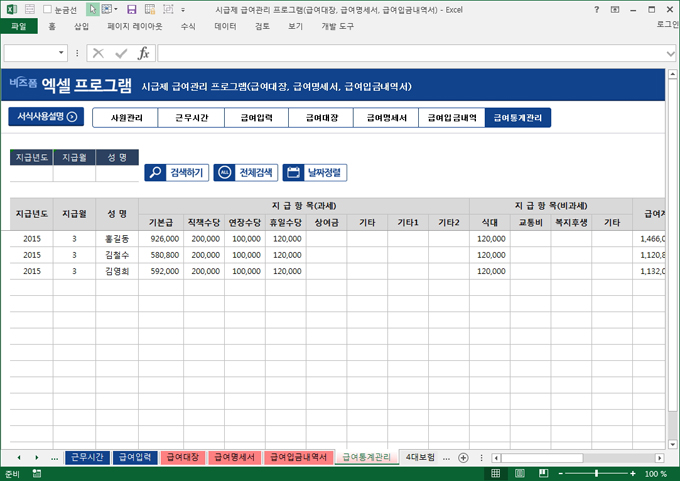Click the 서식사용설명 help button
This screenshot has width=680, height=481.
[x=46, y=117]
